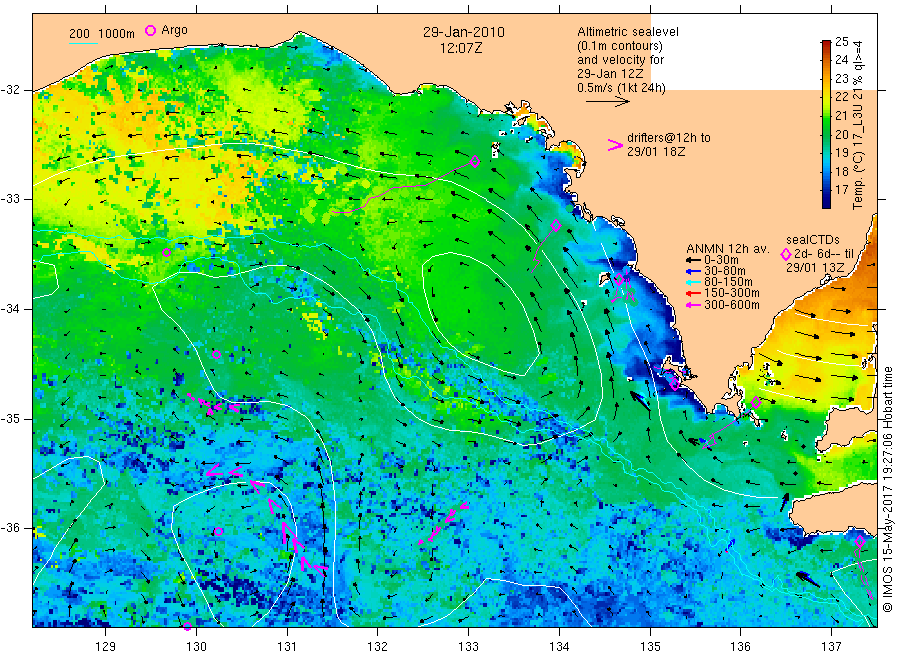Click the 12:07Z time label

pyautogui.click(x=461, y=48)
